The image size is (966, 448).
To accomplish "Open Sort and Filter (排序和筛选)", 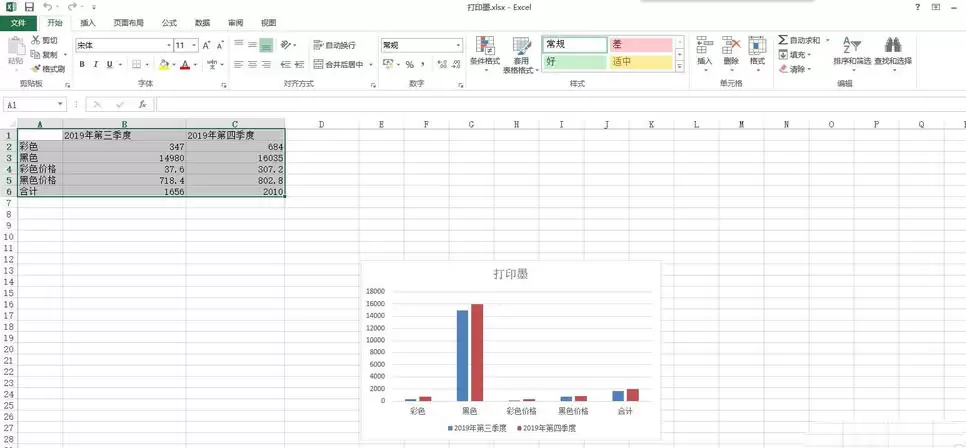I will 851,52.
